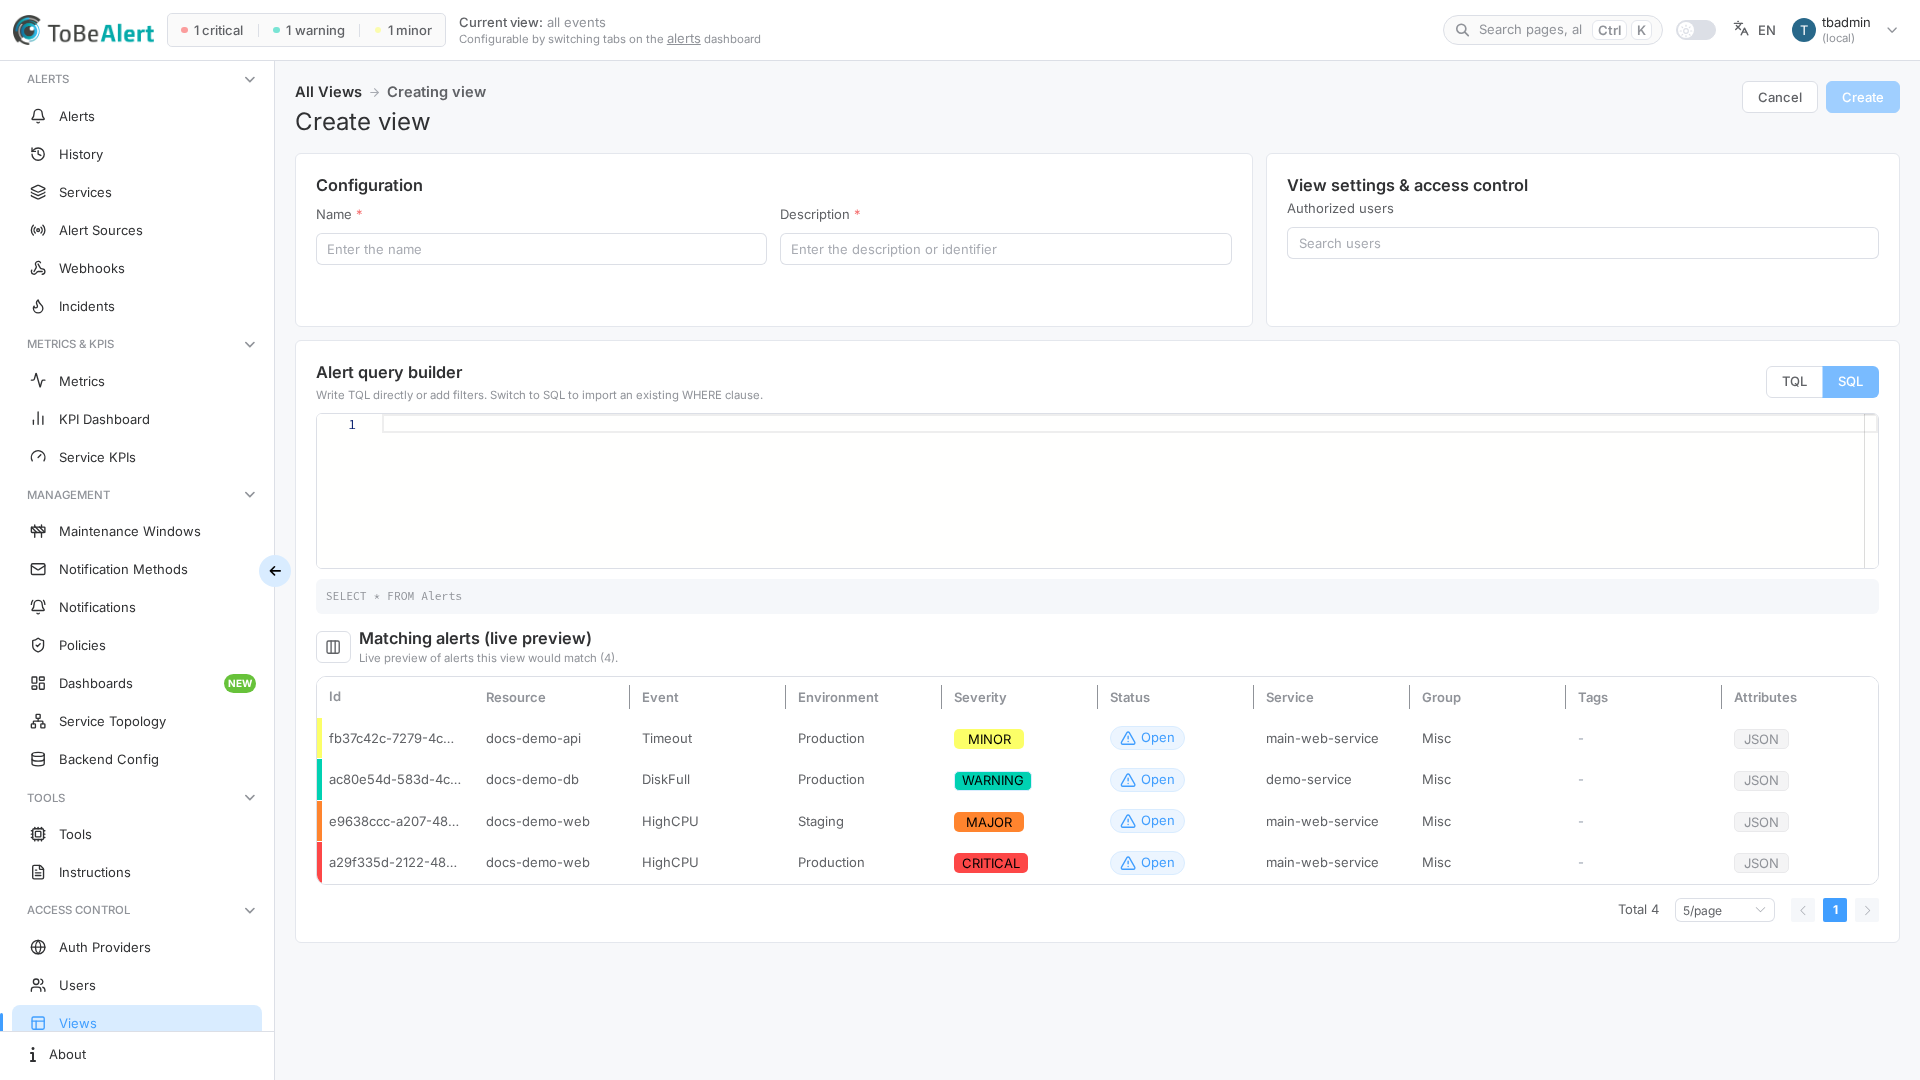Image resolution: width=1920 pixels, height=1080 pixels.
Task: Click the Service KPIs gauge icon
Action: point(38,457)
